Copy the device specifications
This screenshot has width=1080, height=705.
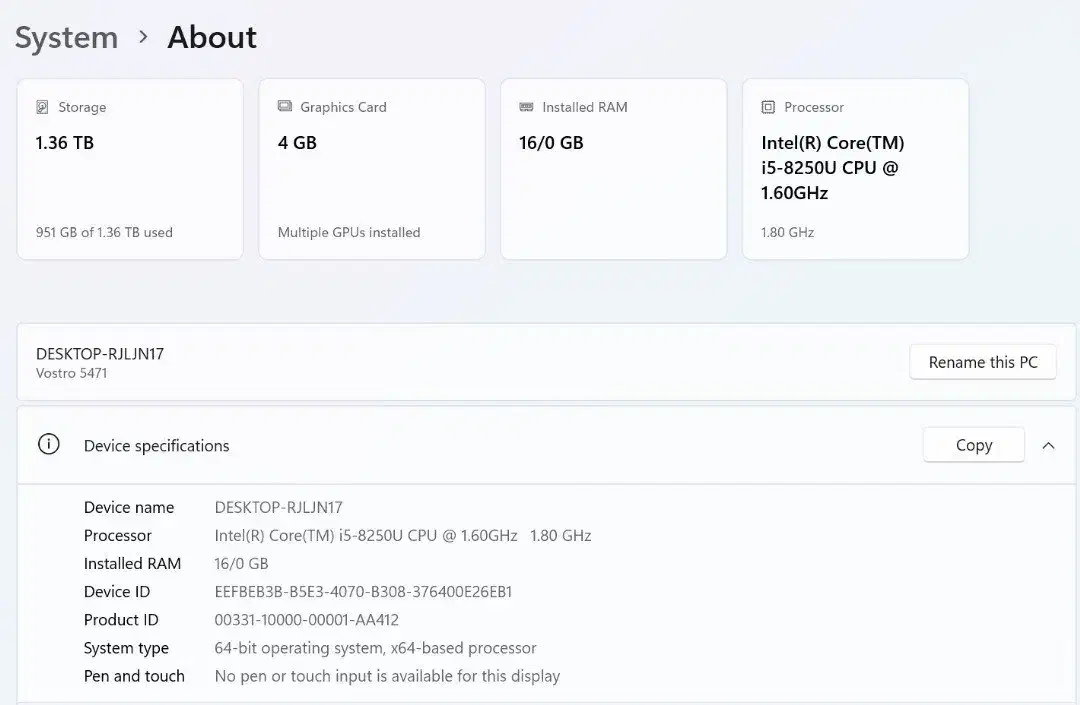coord(973,445)
